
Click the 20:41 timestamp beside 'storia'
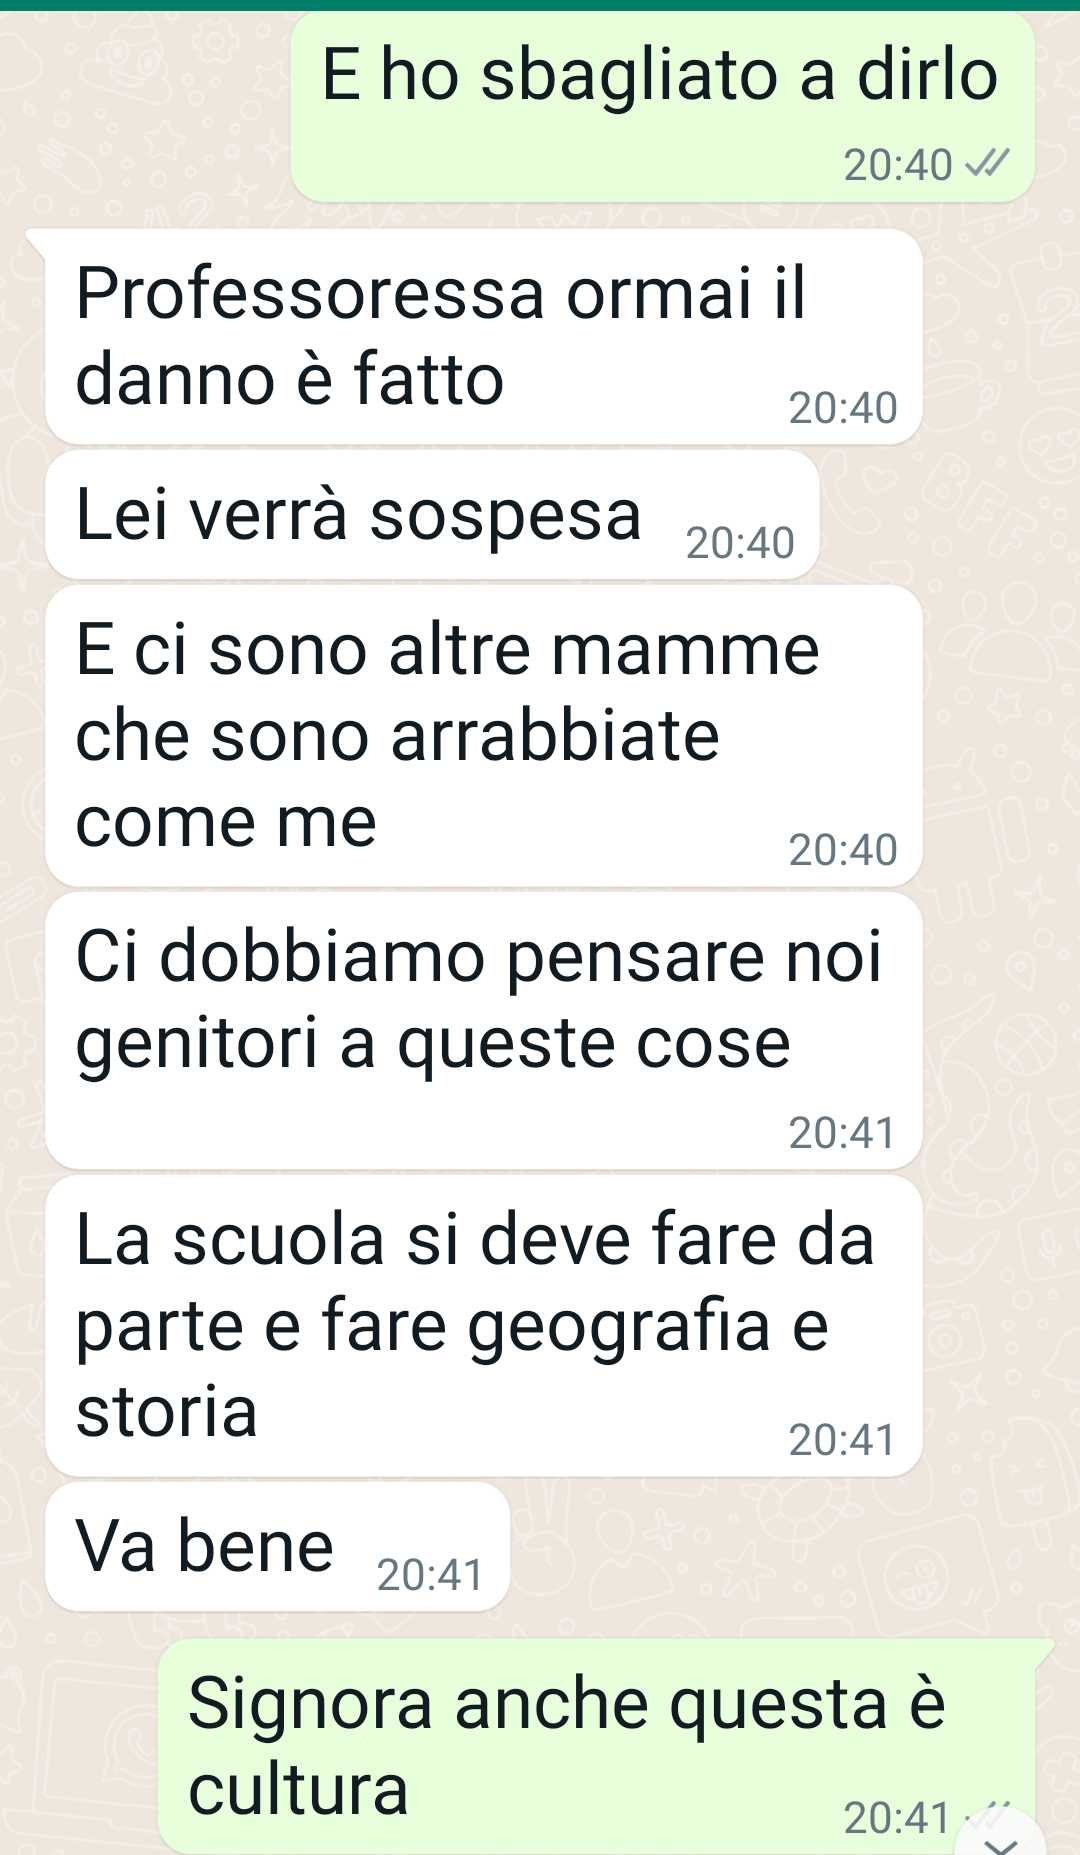[x=842, y=1440]
